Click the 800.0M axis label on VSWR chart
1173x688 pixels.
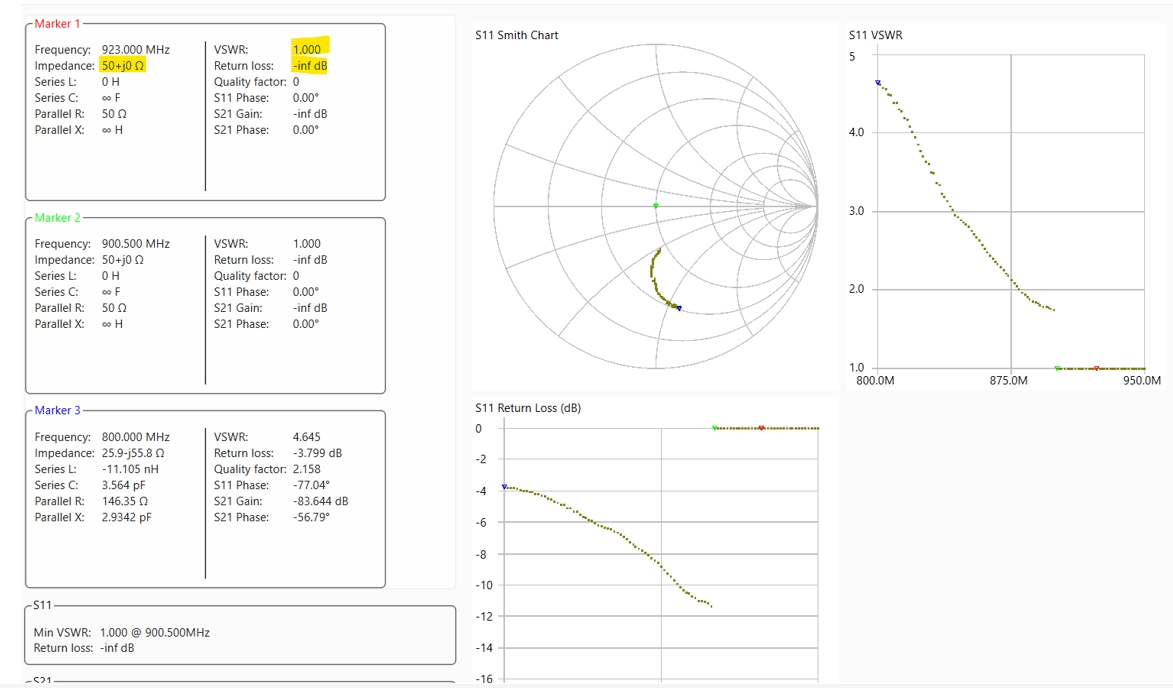pos(875,381)
